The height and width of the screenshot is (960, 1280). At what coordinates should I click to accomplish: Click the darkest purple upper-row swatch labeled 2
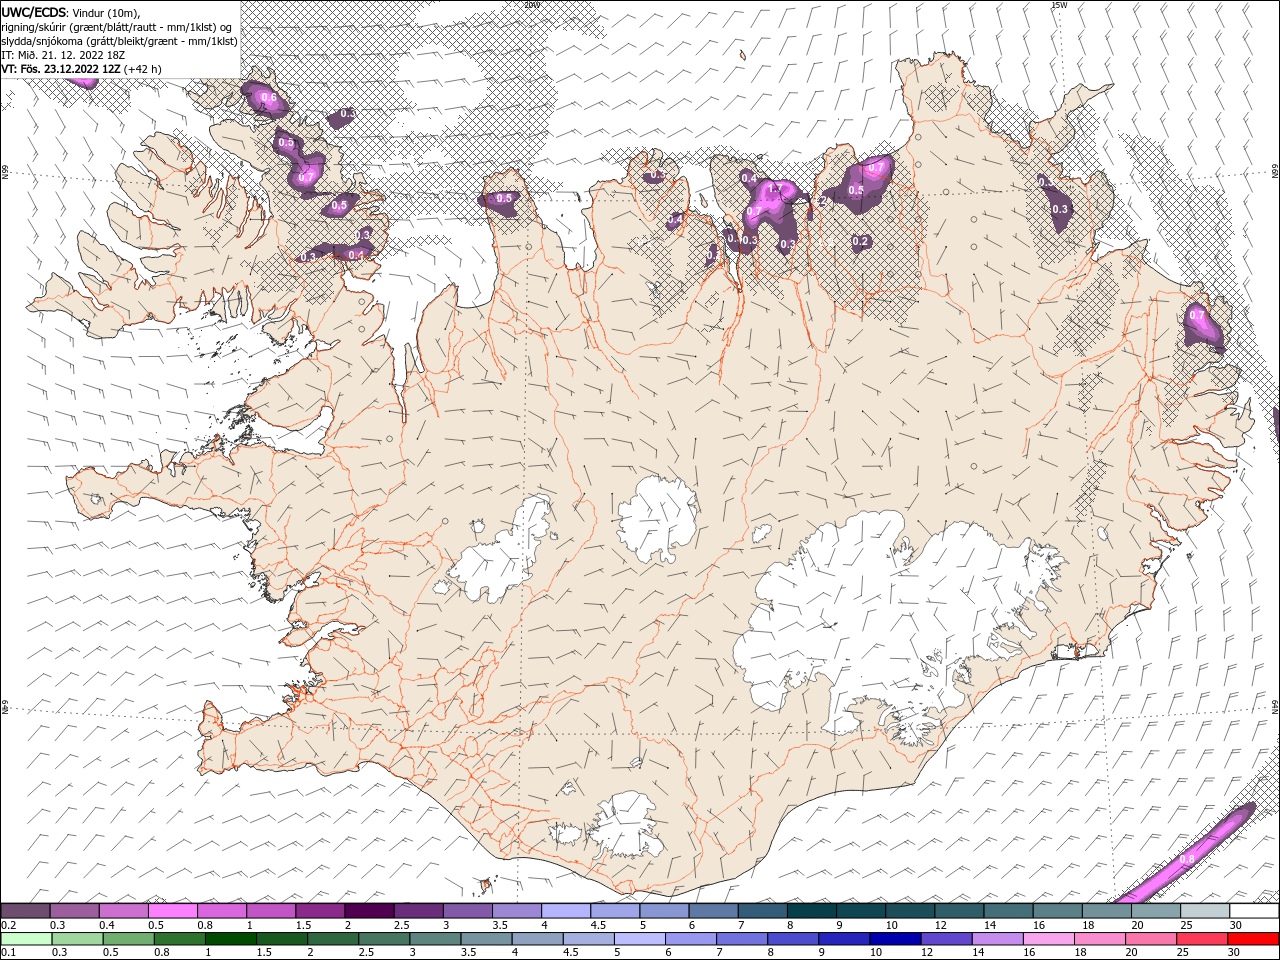pyautogui.click(x=369, y=911)
